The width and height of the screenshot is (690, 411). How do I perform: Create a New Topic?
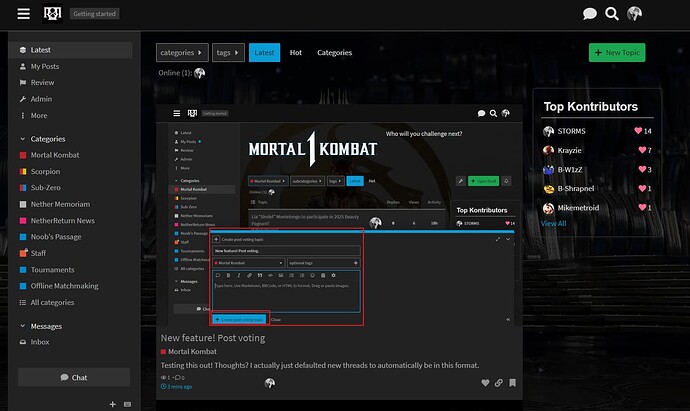tap(617, 52)
